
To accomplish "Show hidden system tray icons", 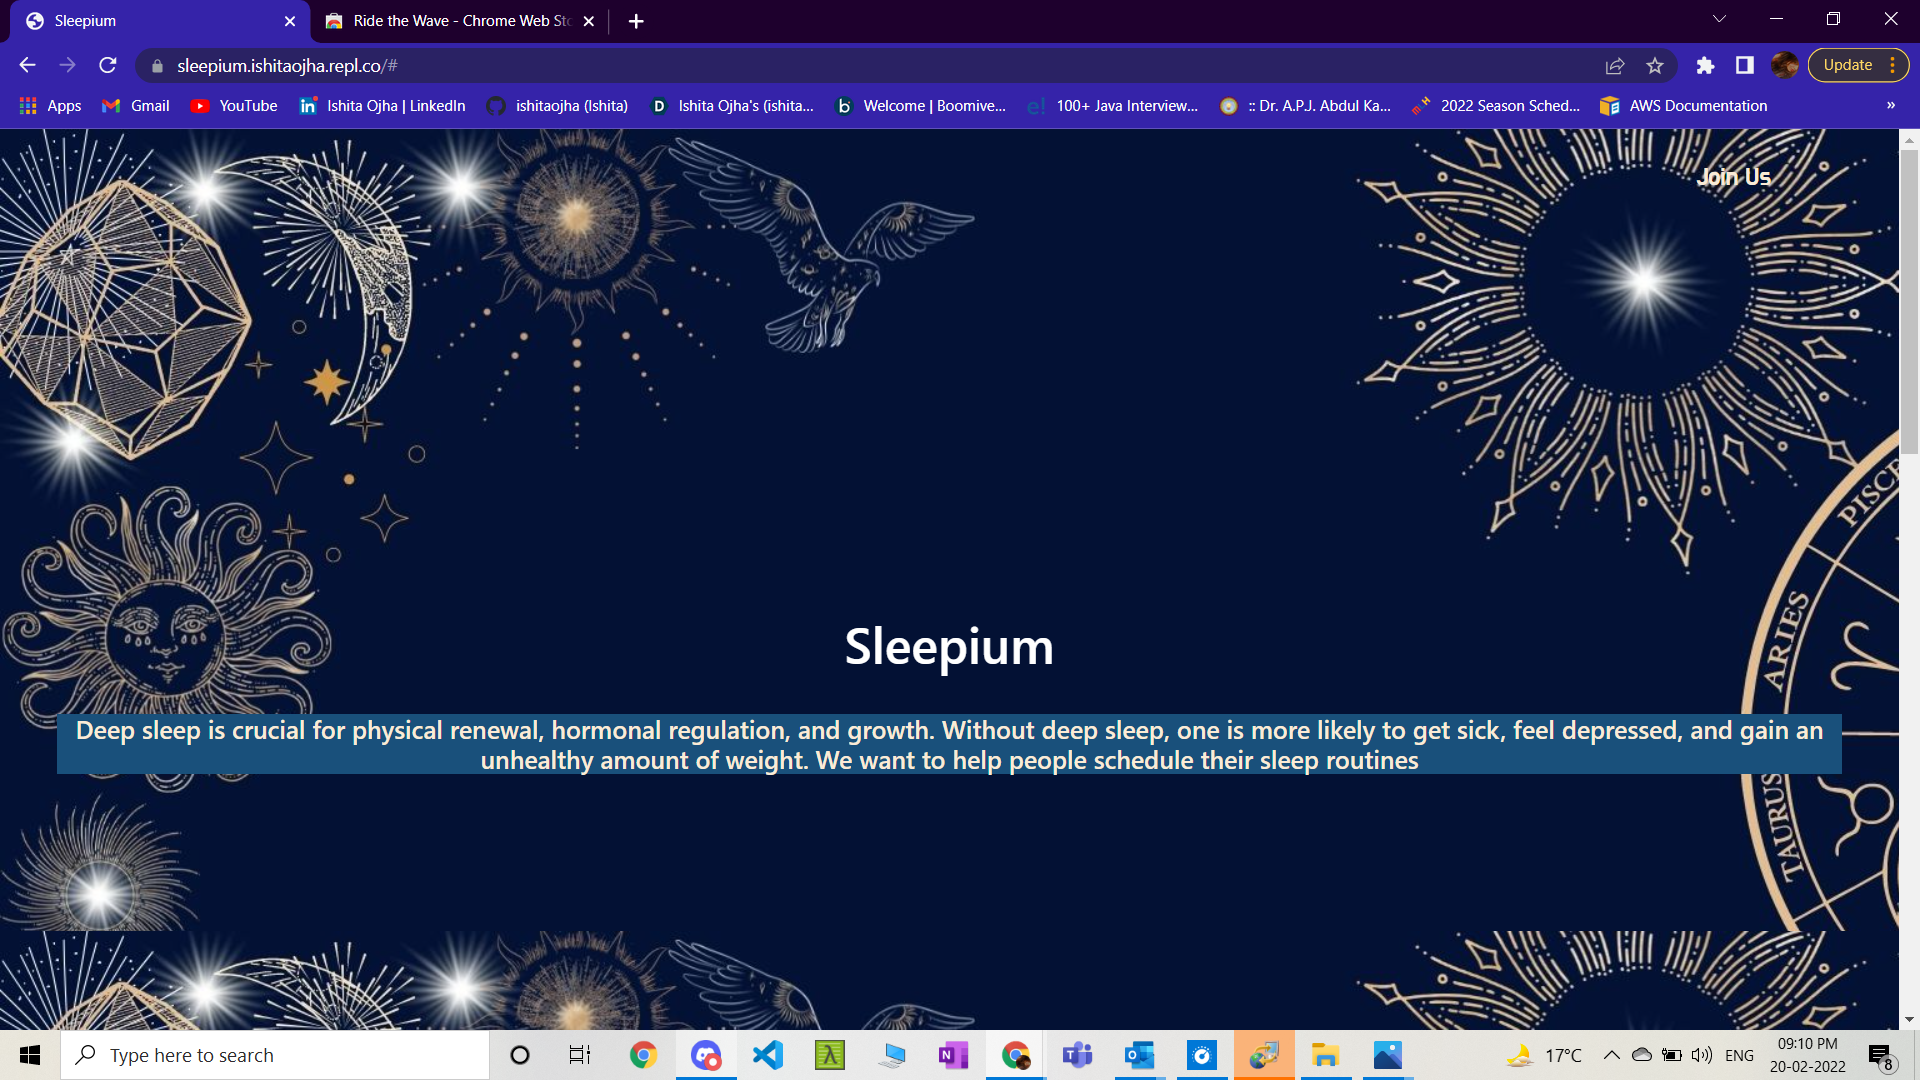I will pos(1611,1055).
